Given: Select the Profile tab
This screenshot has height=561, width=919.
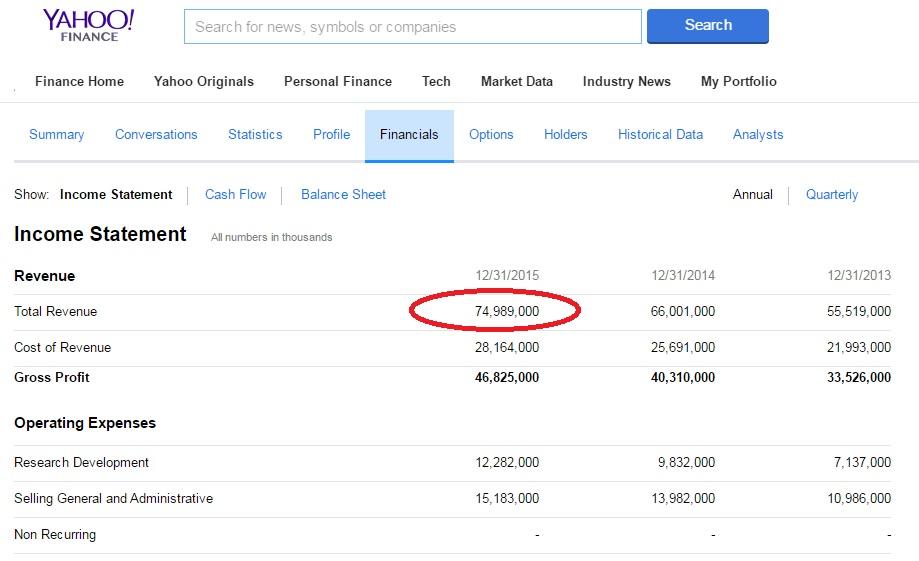Looking at the screenshot, I should (331, 135).
